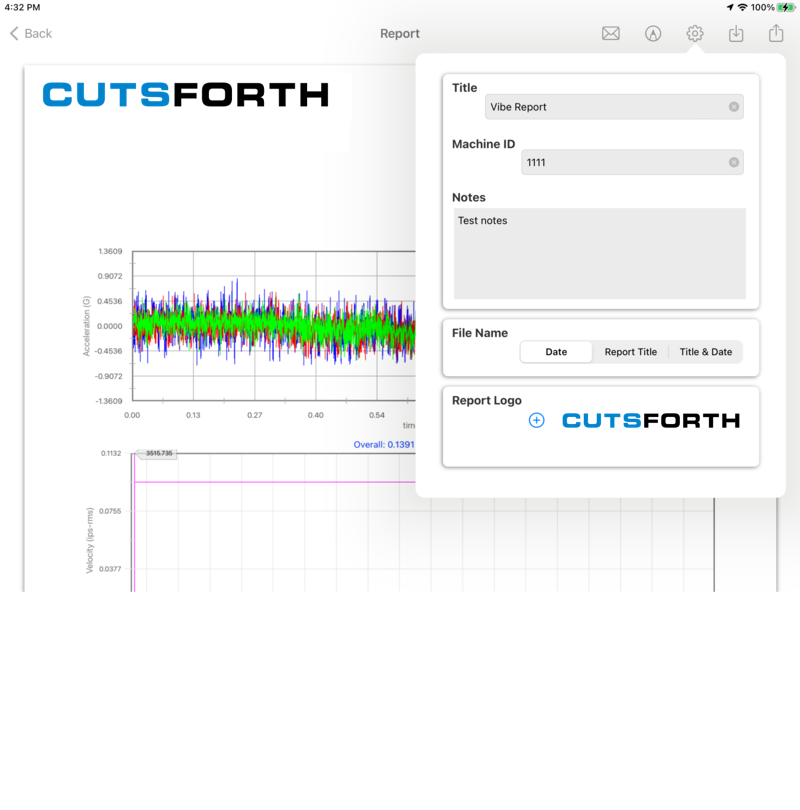Viewport: 800px width, 810px height.
Task: Select the Date file name option
Action: click(556, 352)
